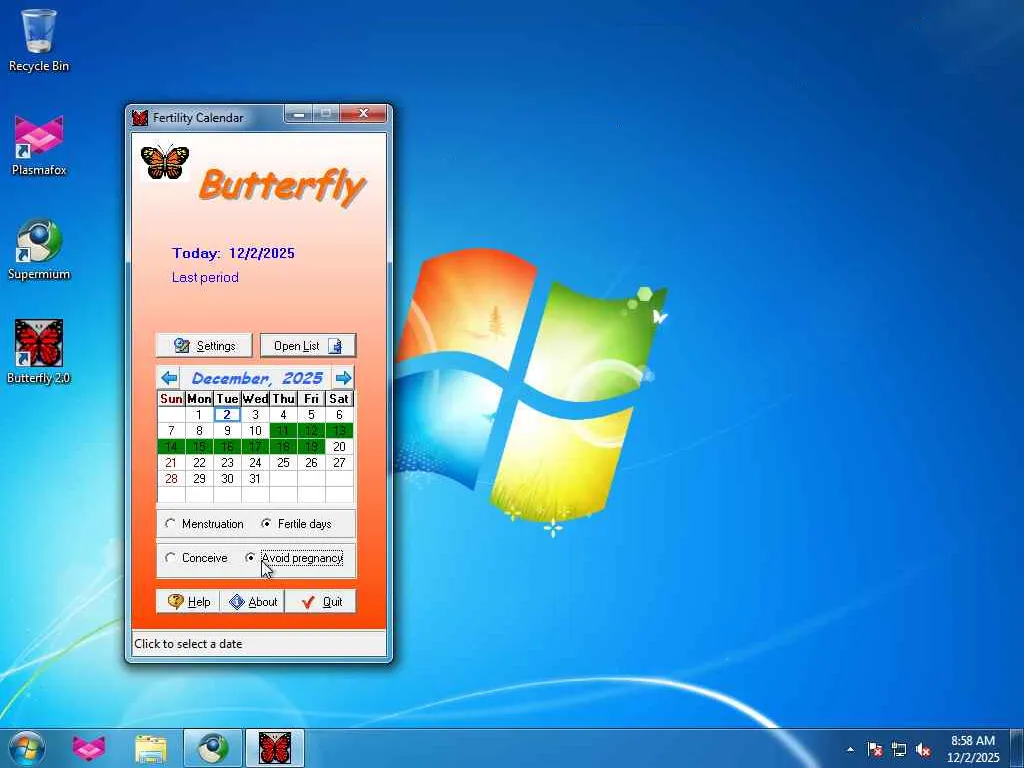
Task: Go to next month with right arrow
Action: click(343, 377)
